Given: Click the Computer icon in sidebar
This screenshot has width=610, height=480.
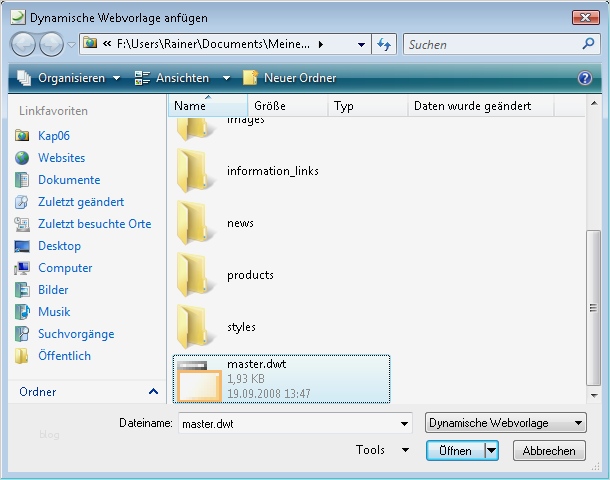Looking at the screenshot, I should [x=22, y=268].
